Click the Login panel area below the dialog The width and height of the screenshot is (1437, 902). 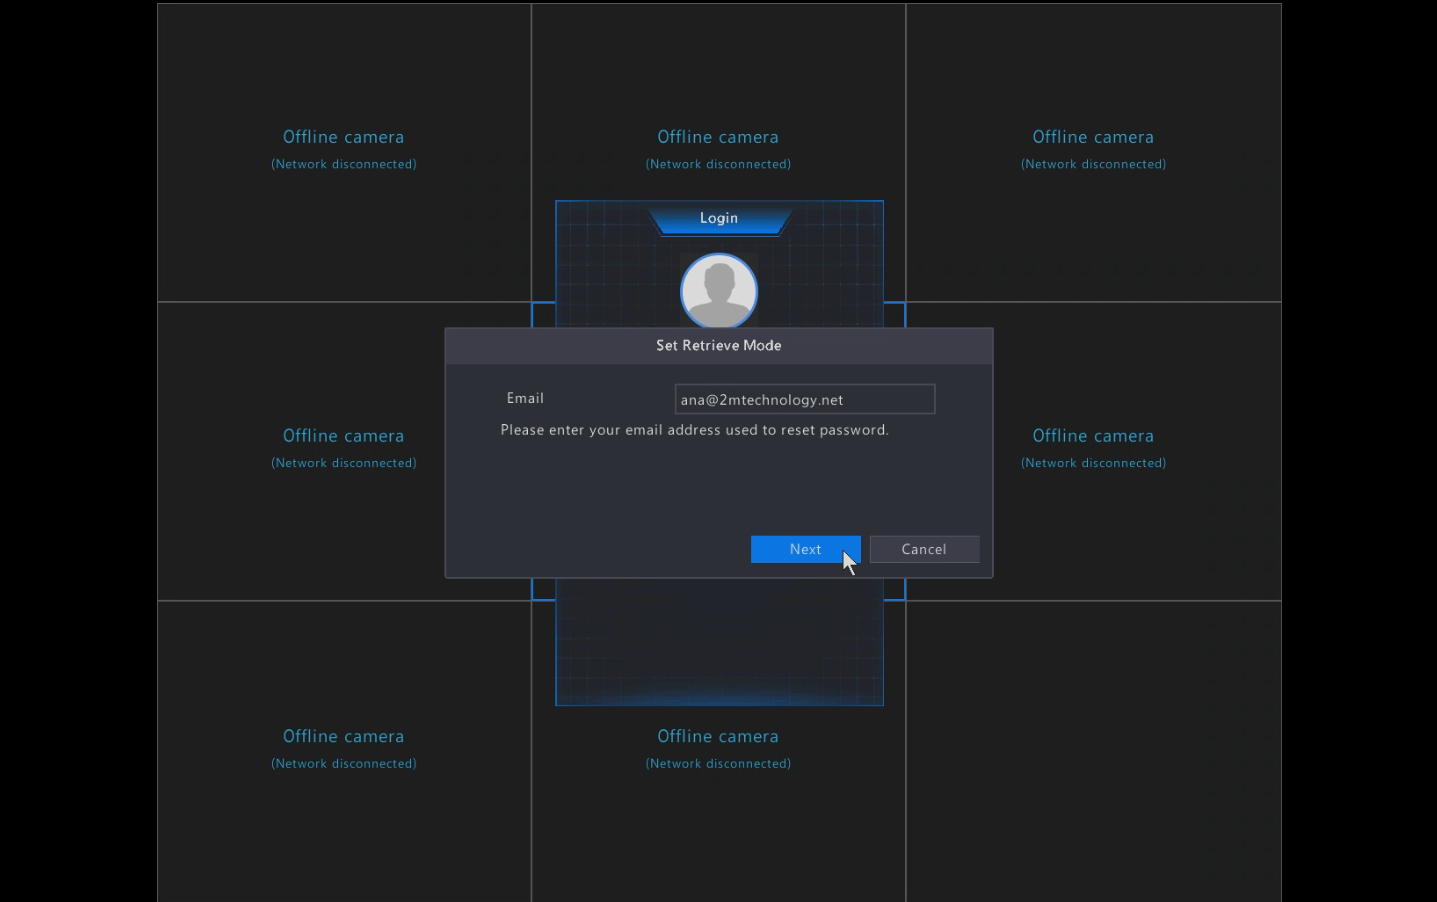point(718,640)
